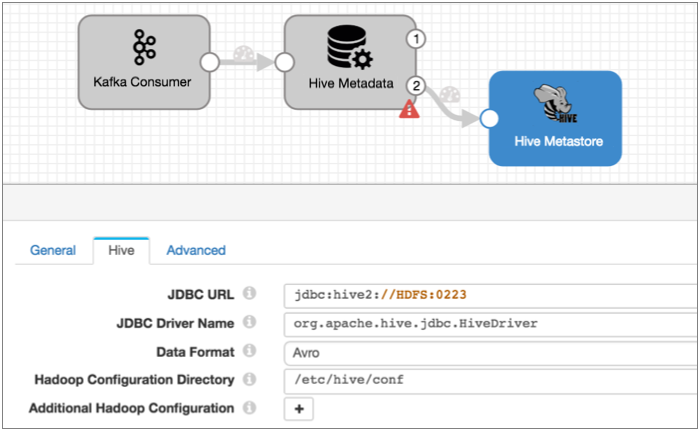Screen dimensions: 700x431
Task: Select the Kafka Consumer stage icon
Action: click(140, 47)
